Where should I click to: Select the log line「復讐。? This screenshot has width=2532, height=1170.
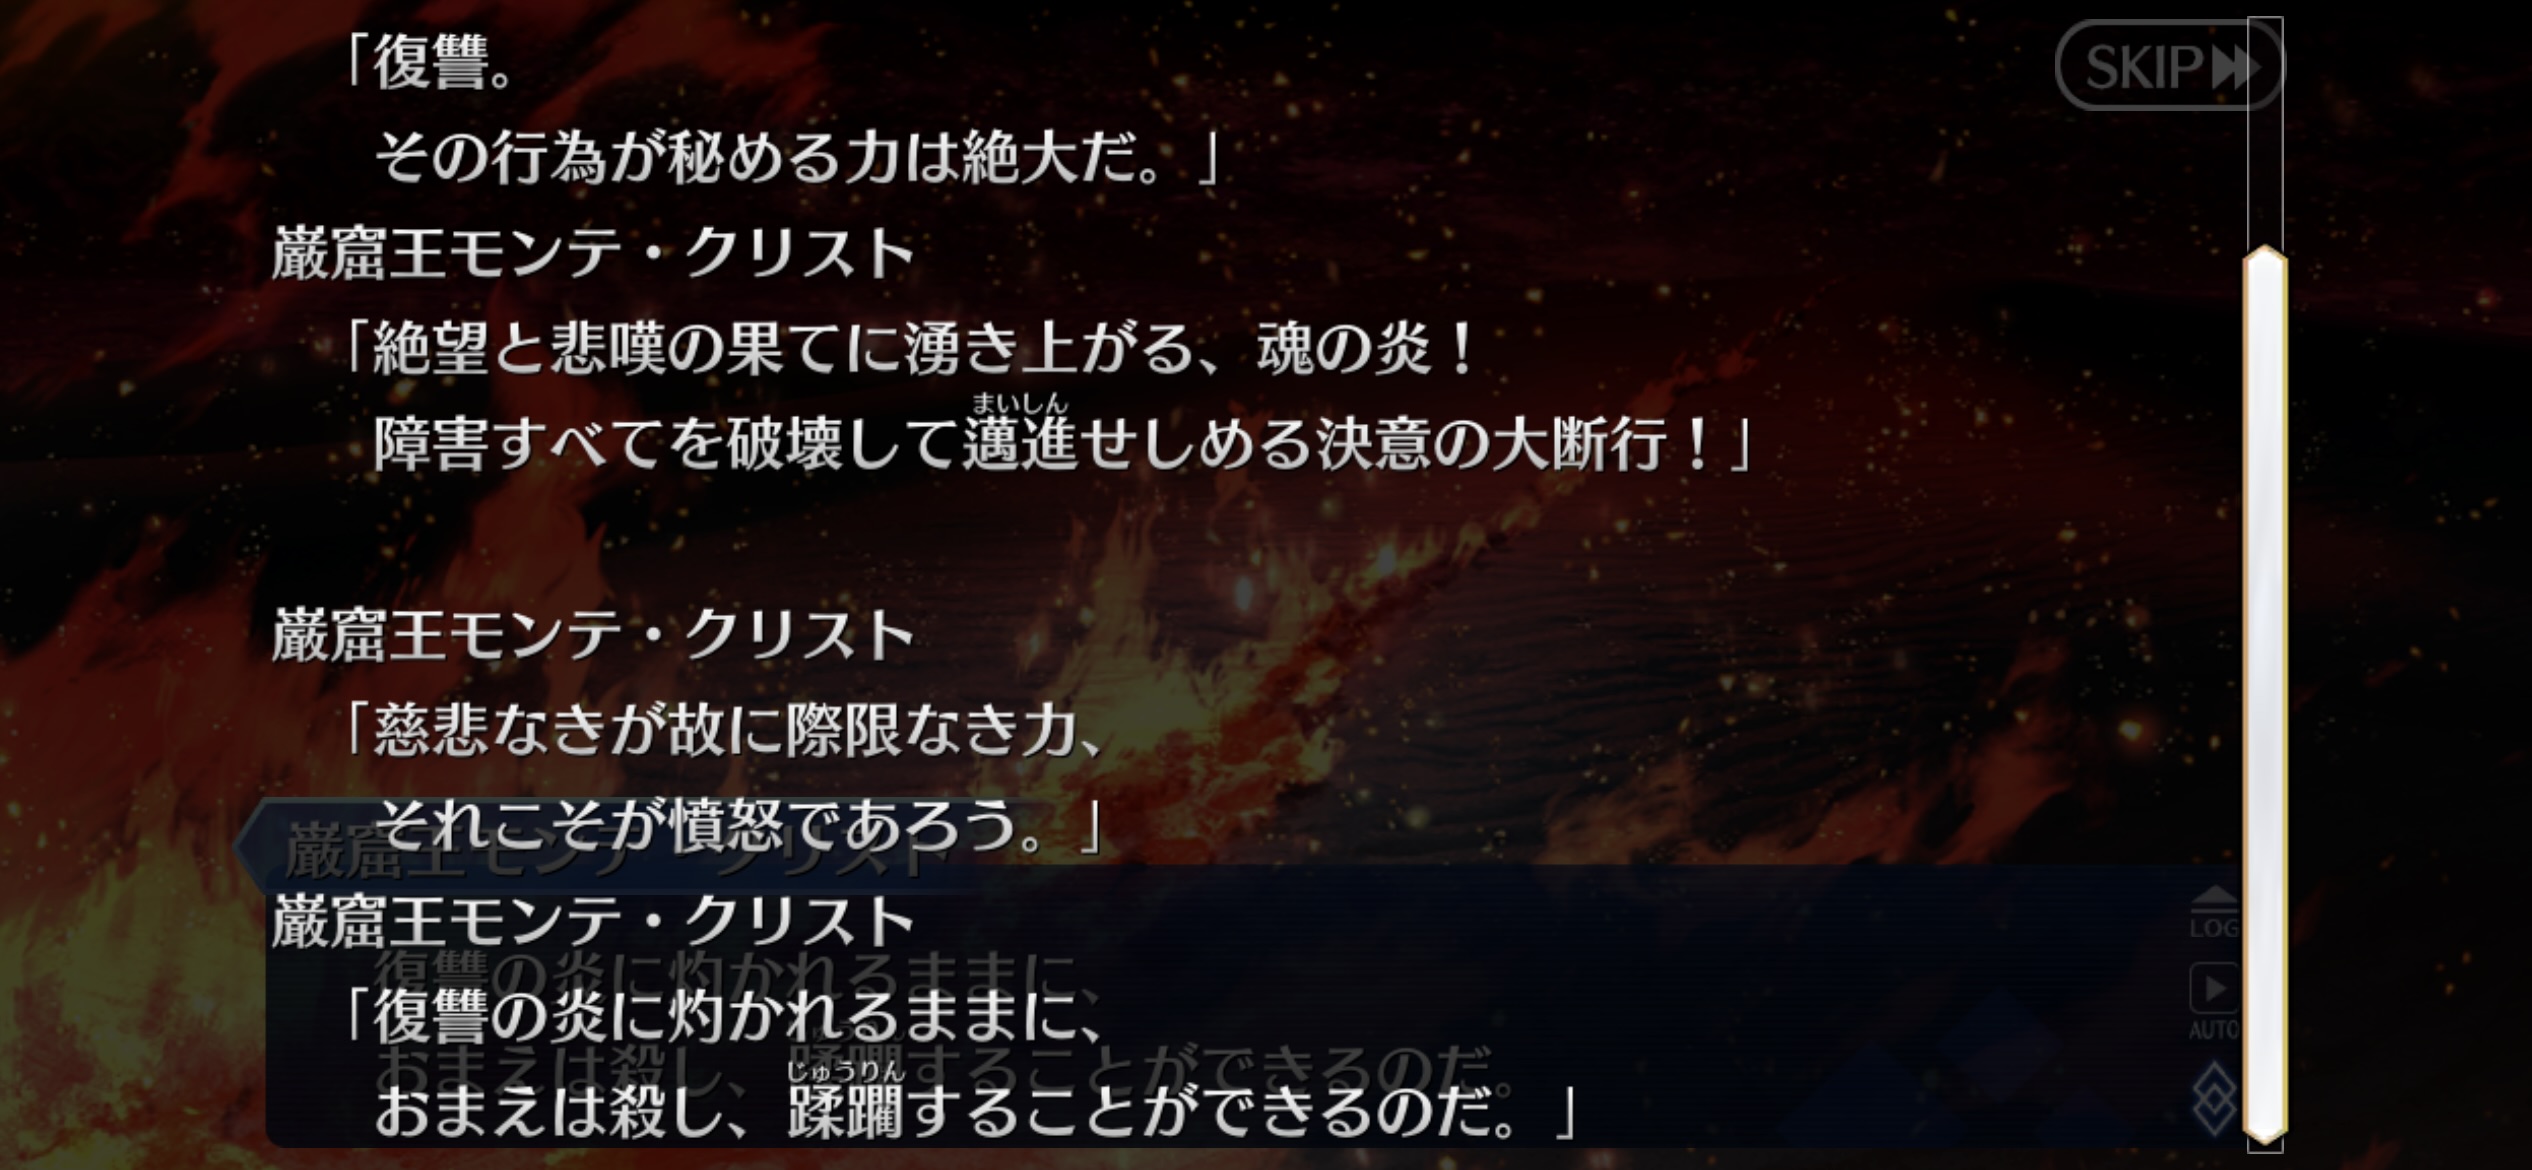tap(428, 62)
